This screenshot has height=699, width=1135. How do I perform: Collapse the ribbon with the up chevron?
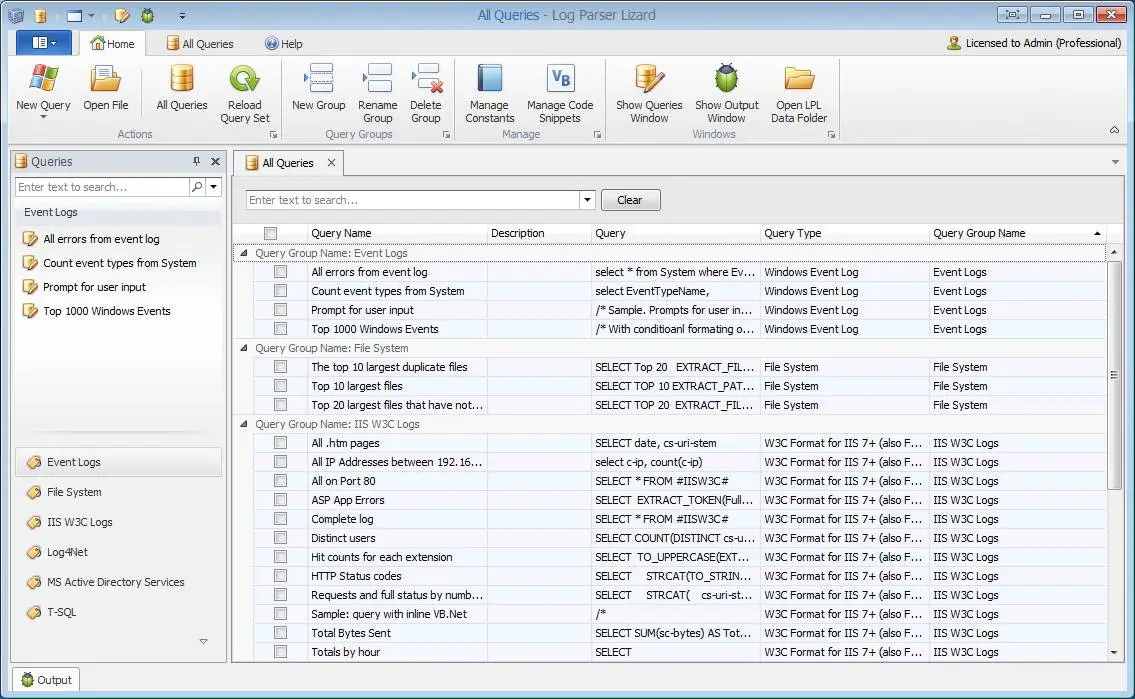(x=1114, y=130)
